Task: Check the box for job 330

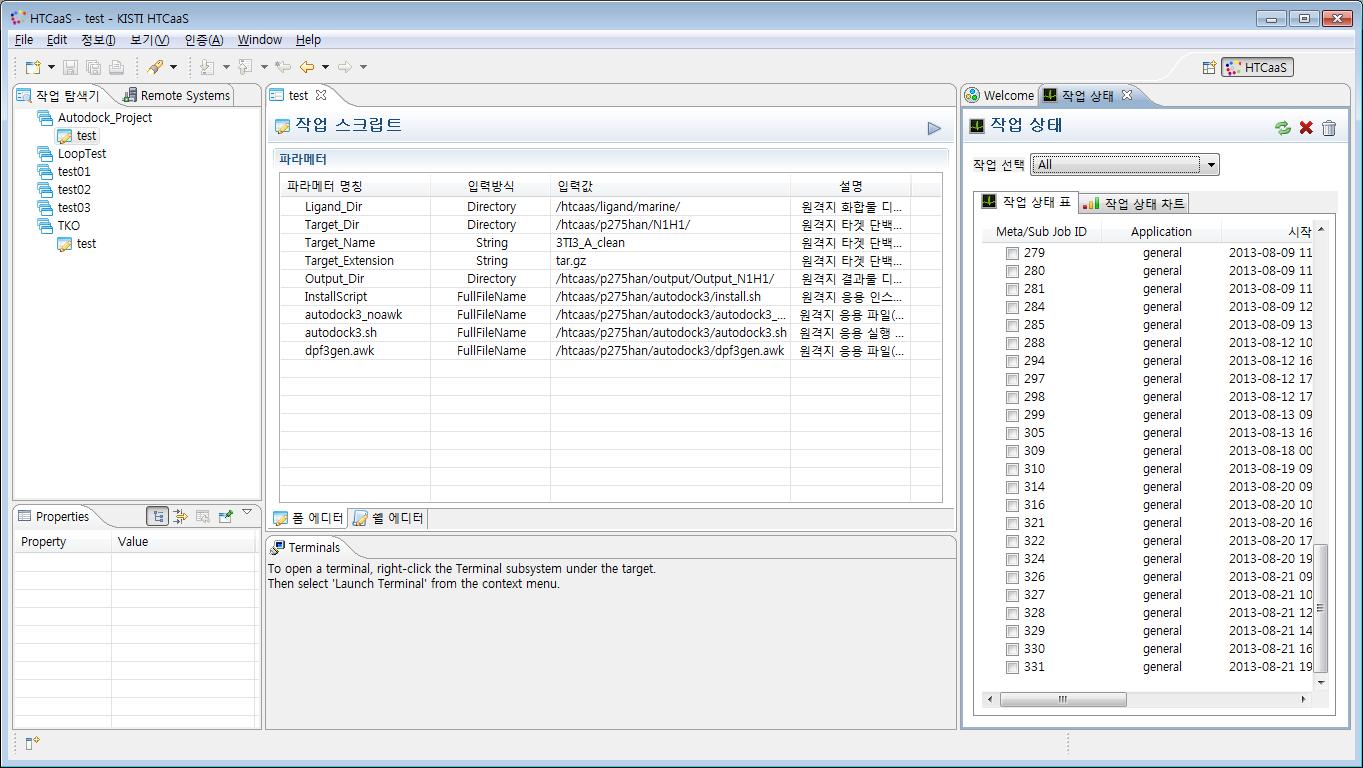Action: tap(1012, 649)
